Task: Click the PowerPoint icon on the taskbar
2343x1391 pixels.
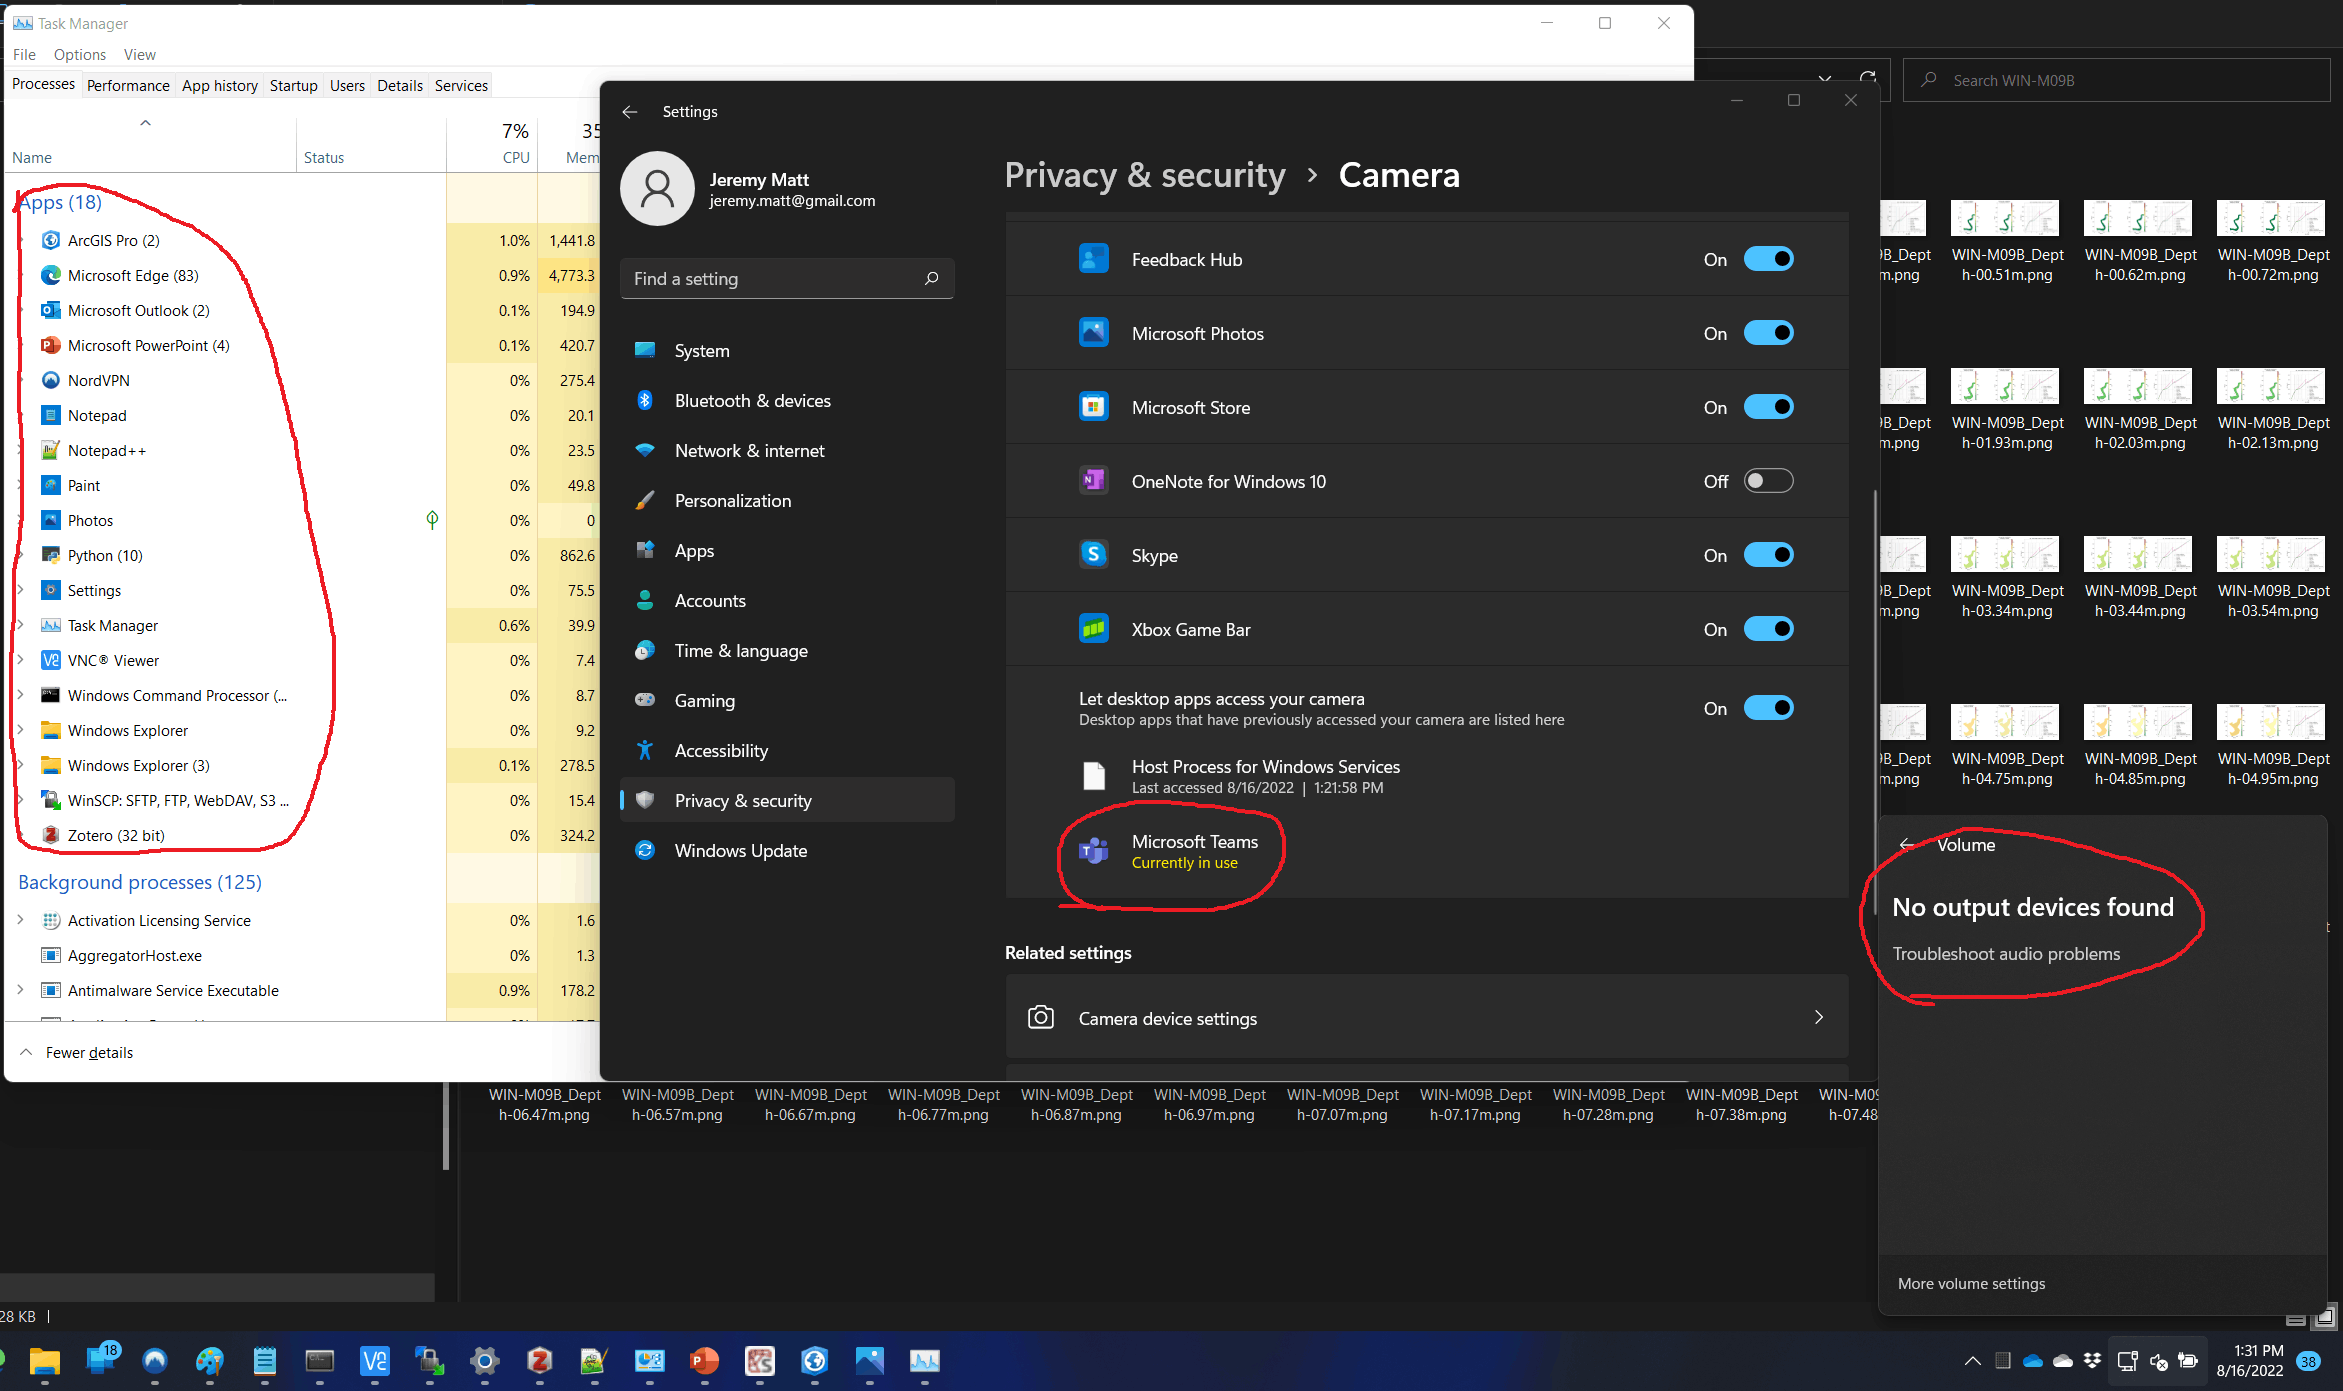Action: 704,1361
